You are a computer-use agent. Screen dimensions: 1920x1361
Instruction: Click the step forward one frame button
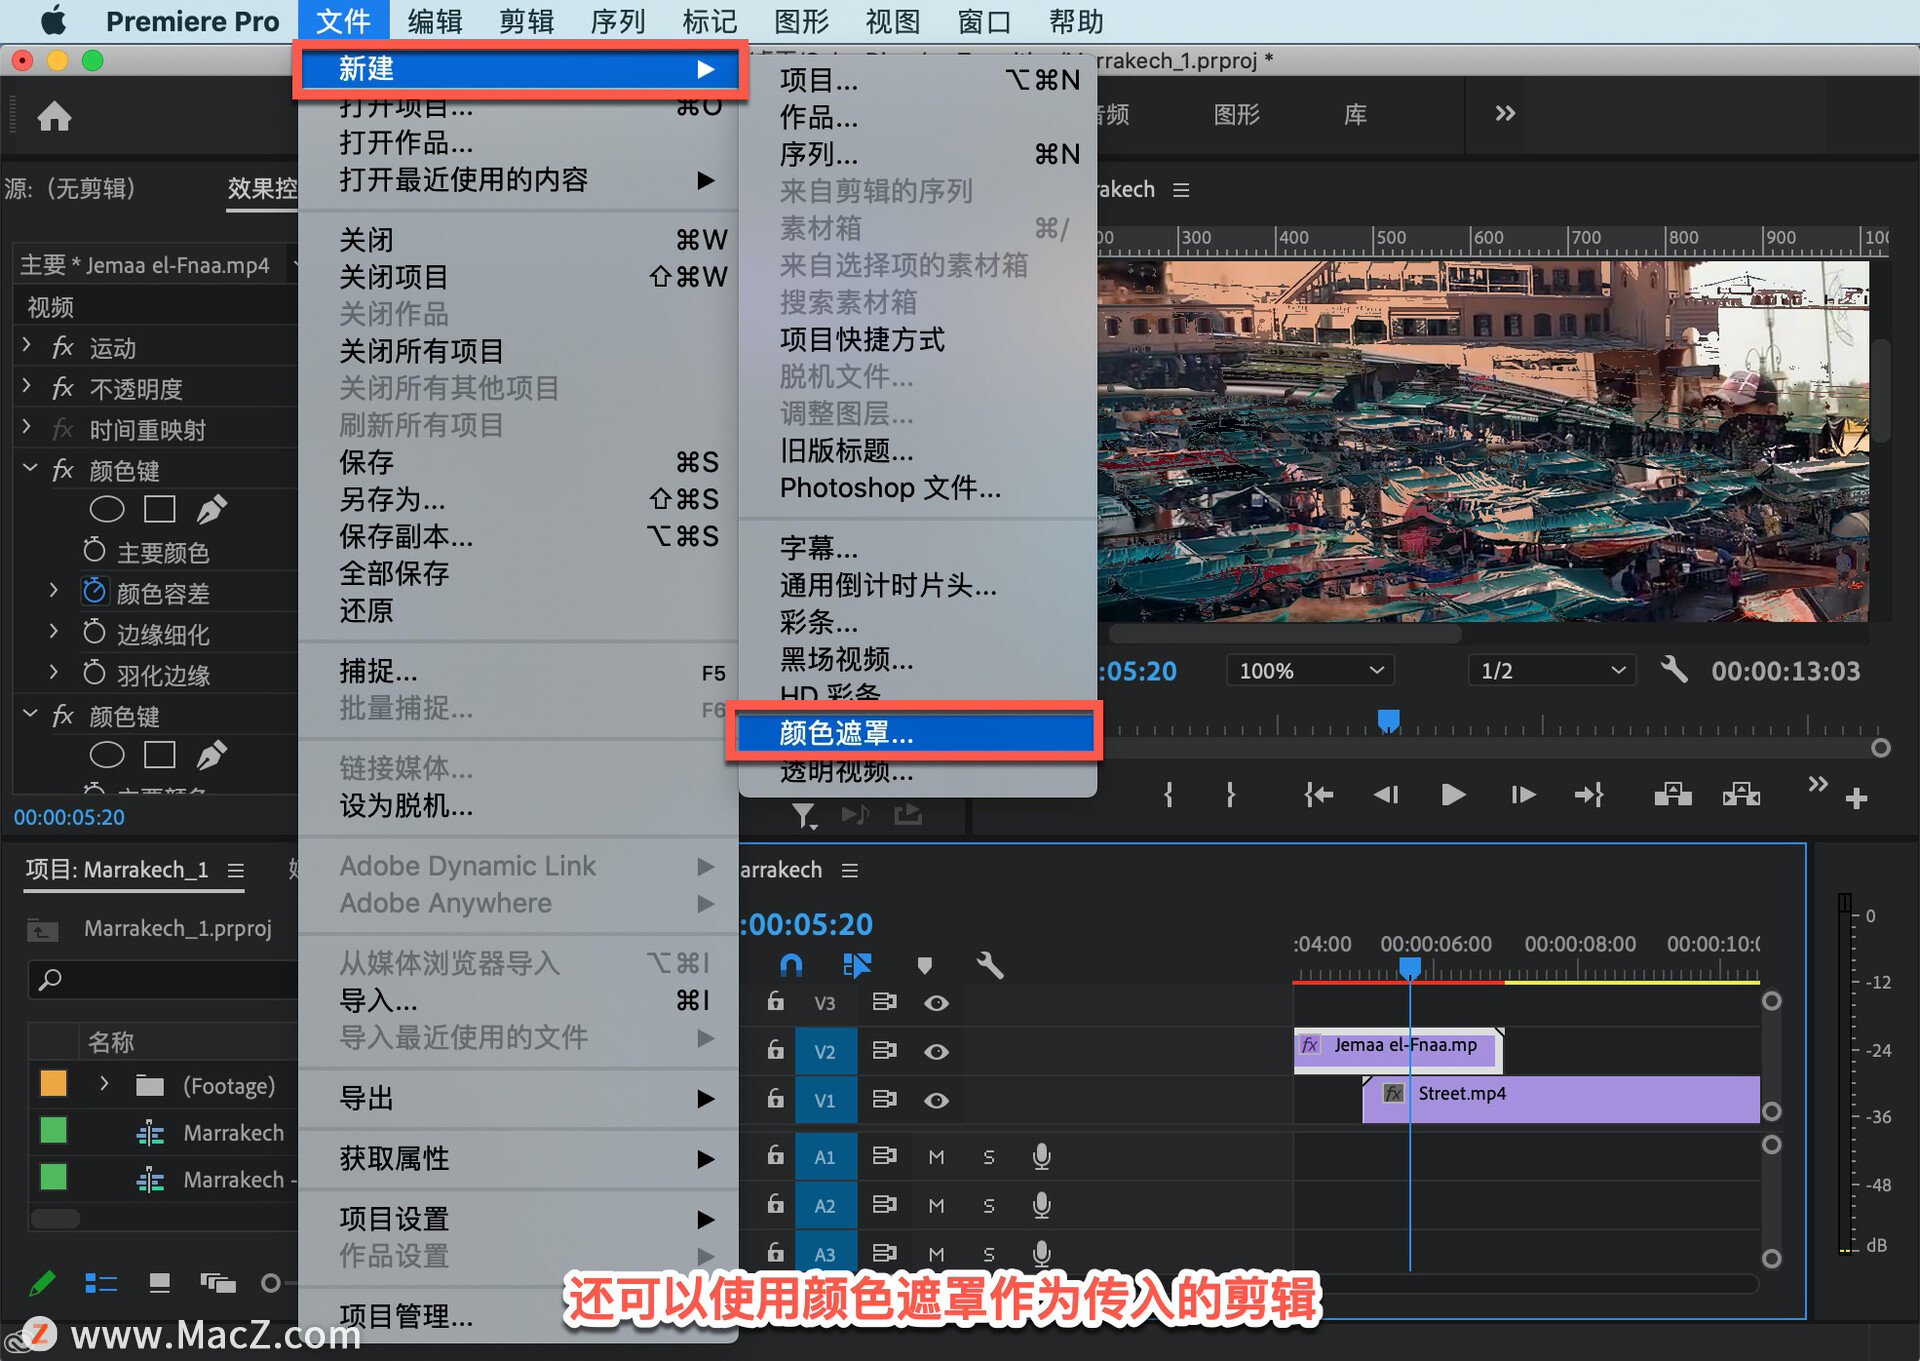click(1522, 795)
